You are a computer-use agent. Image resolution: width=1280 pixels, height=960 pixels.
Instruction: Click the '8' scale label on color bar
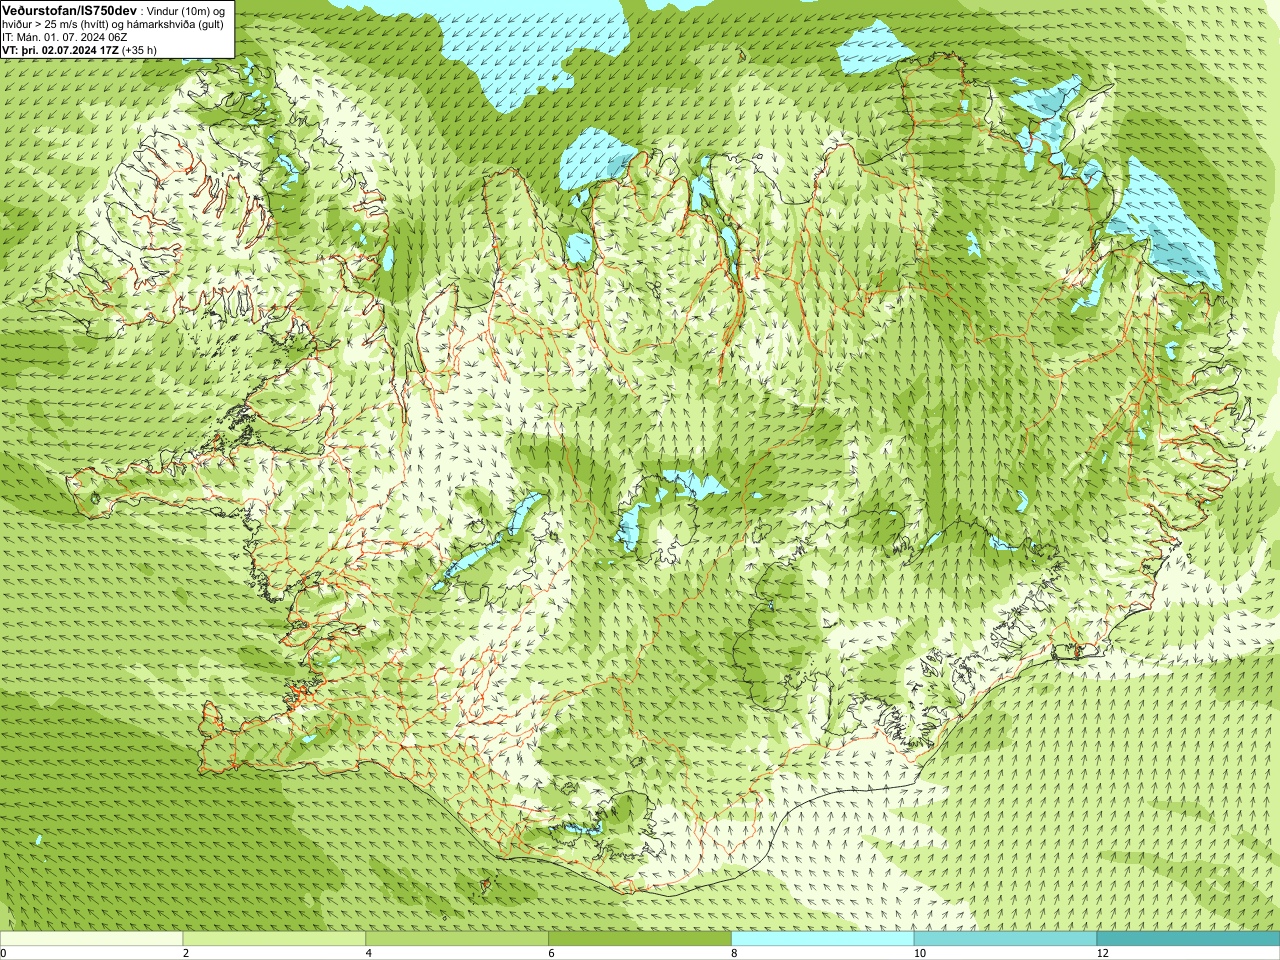[735, 953]
